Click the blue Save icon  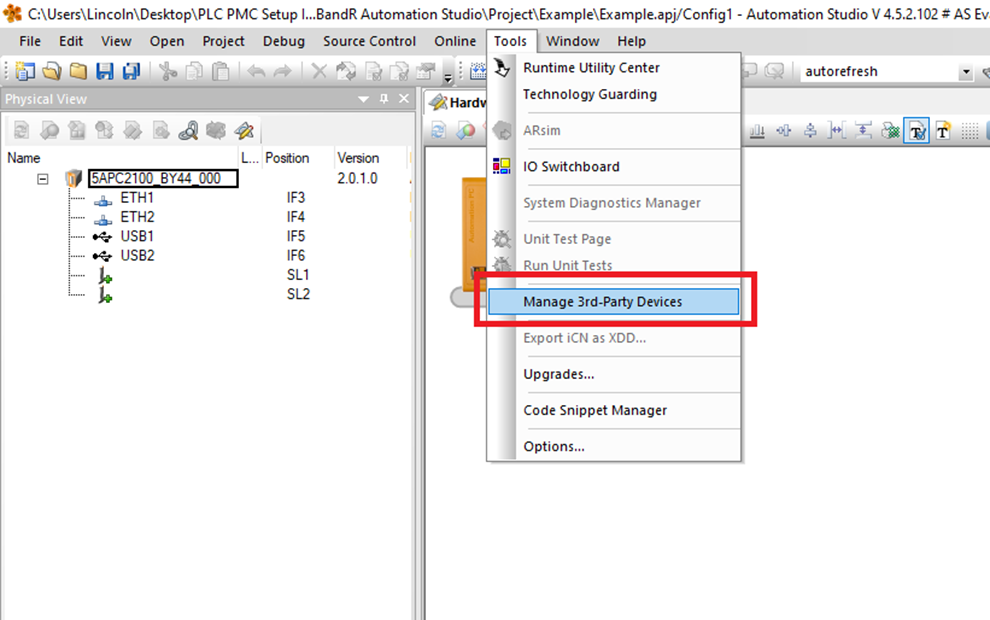(104, 71)
